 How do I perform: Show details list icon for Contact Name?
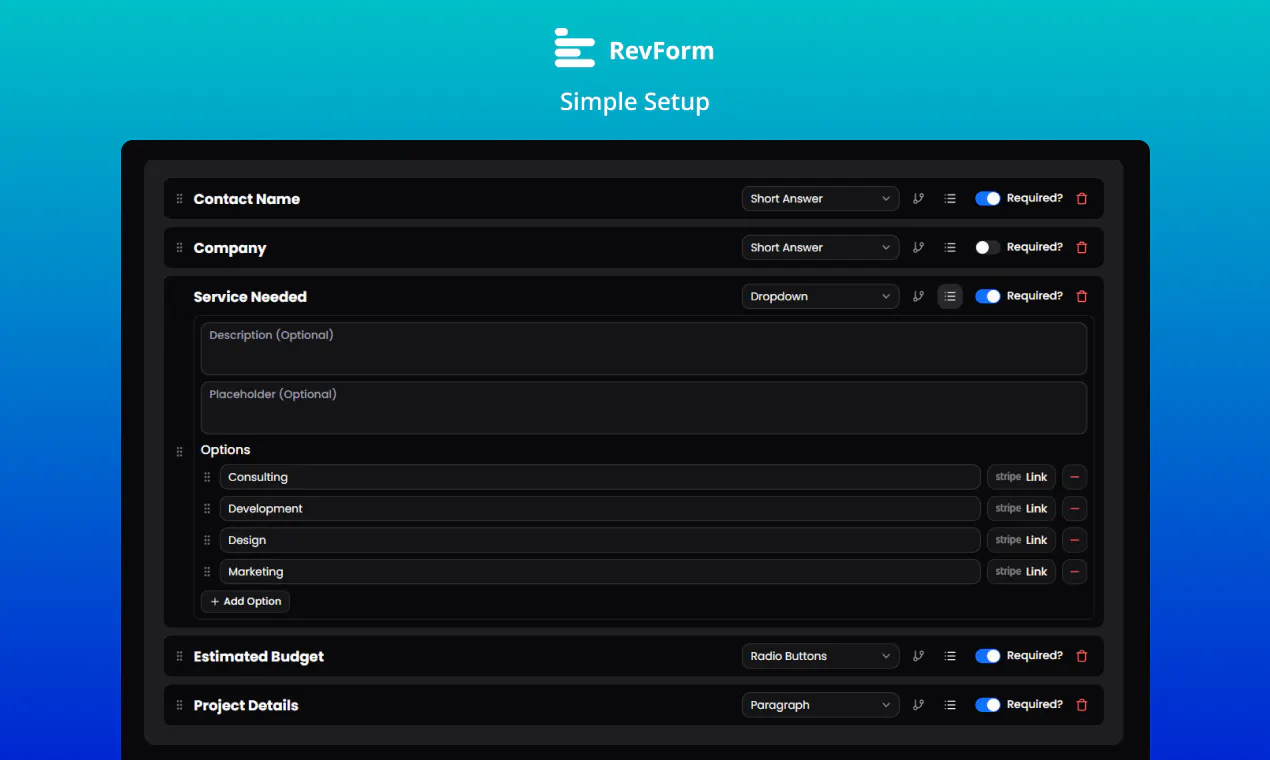pos(950,199)
